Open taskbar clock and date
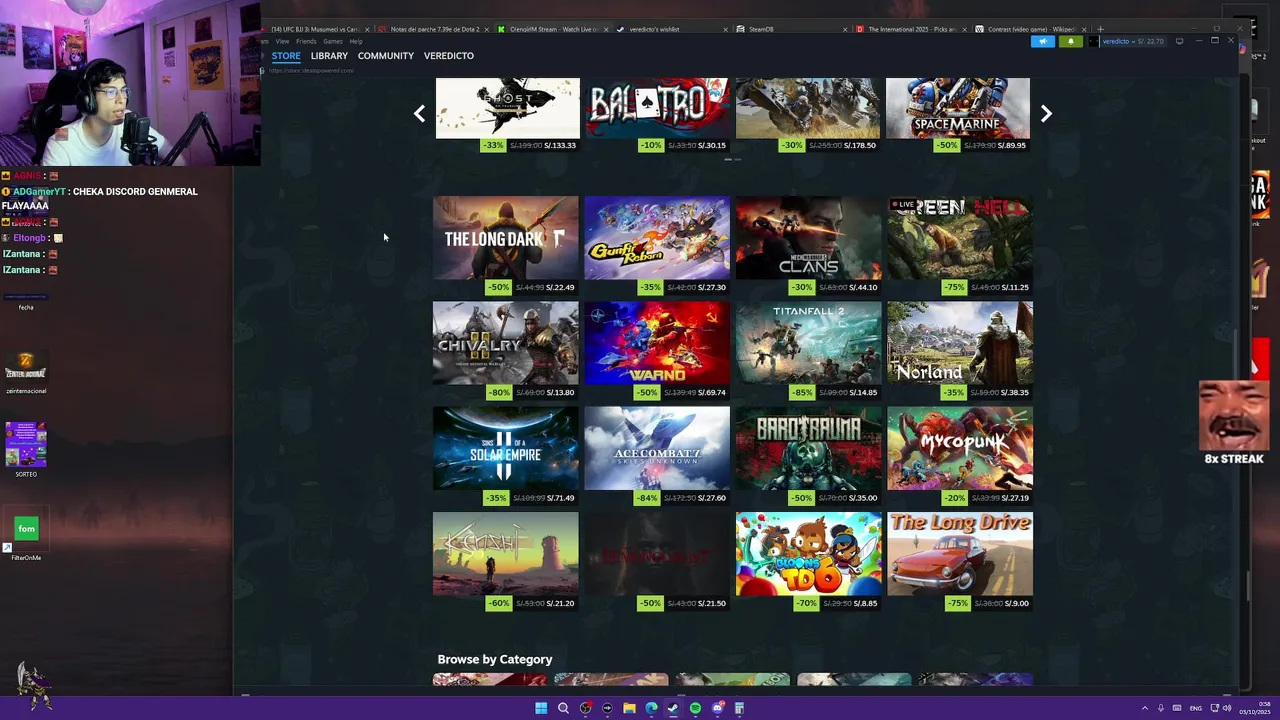1280x720 pixels. [1254, 708]
